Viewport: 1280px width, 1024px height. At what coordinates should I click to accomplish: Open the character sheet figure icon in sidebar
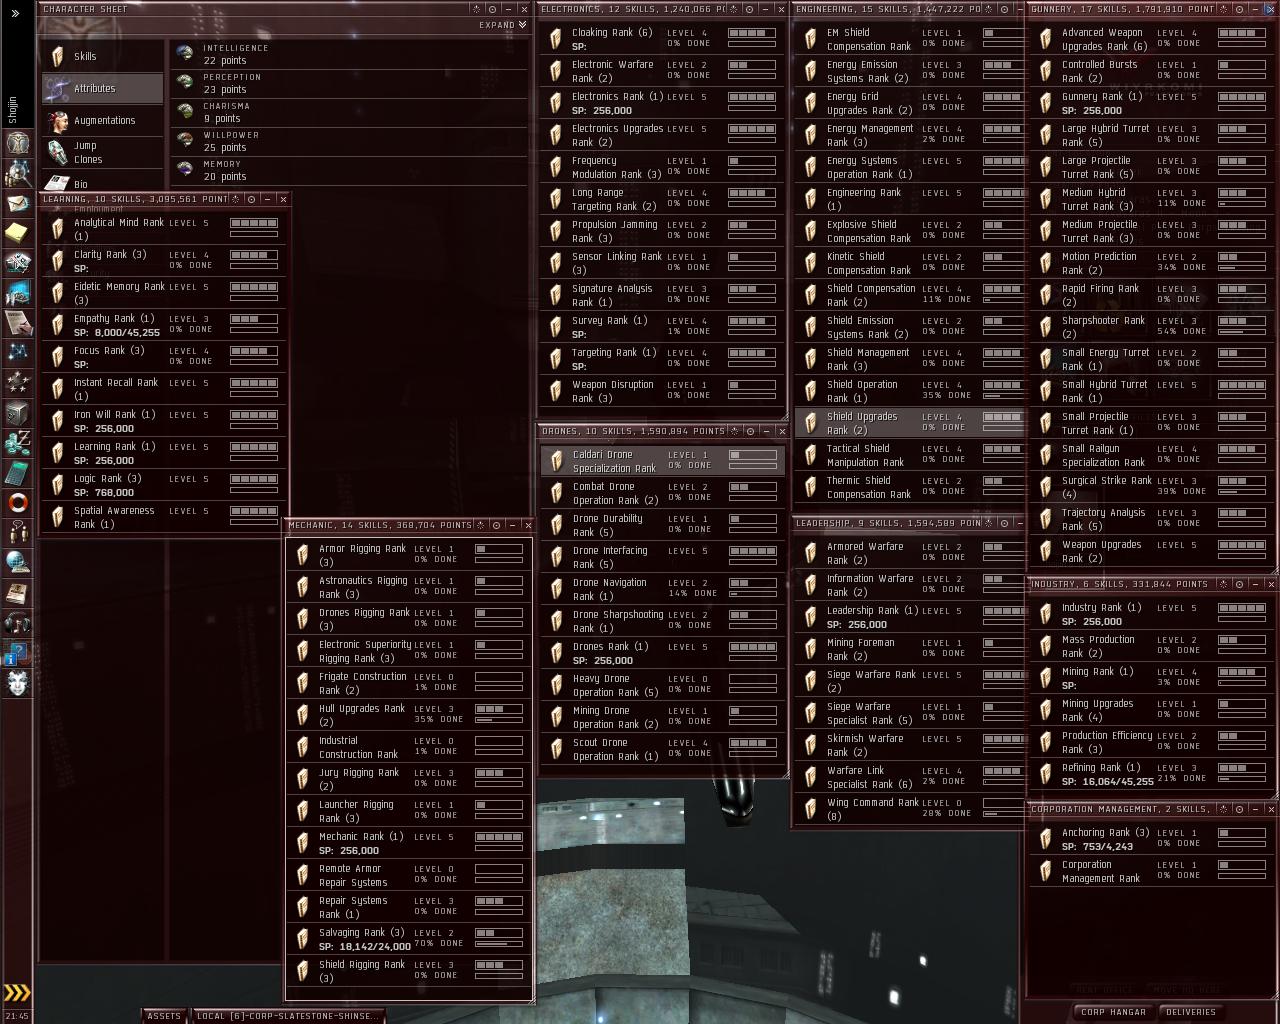click(x=17, y=143)
